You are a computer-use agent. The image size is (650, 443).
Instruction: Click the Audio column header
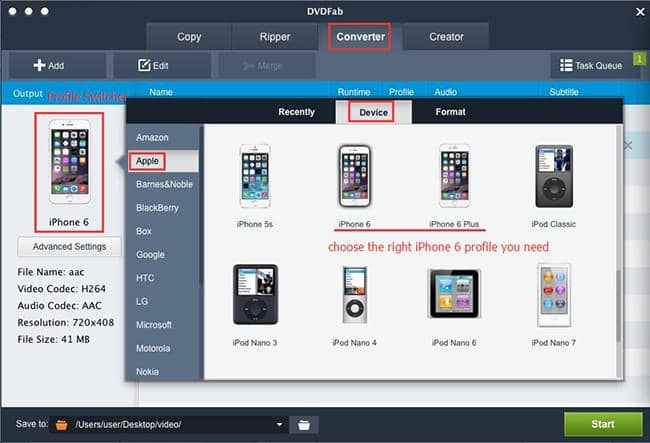pos(446,92)
